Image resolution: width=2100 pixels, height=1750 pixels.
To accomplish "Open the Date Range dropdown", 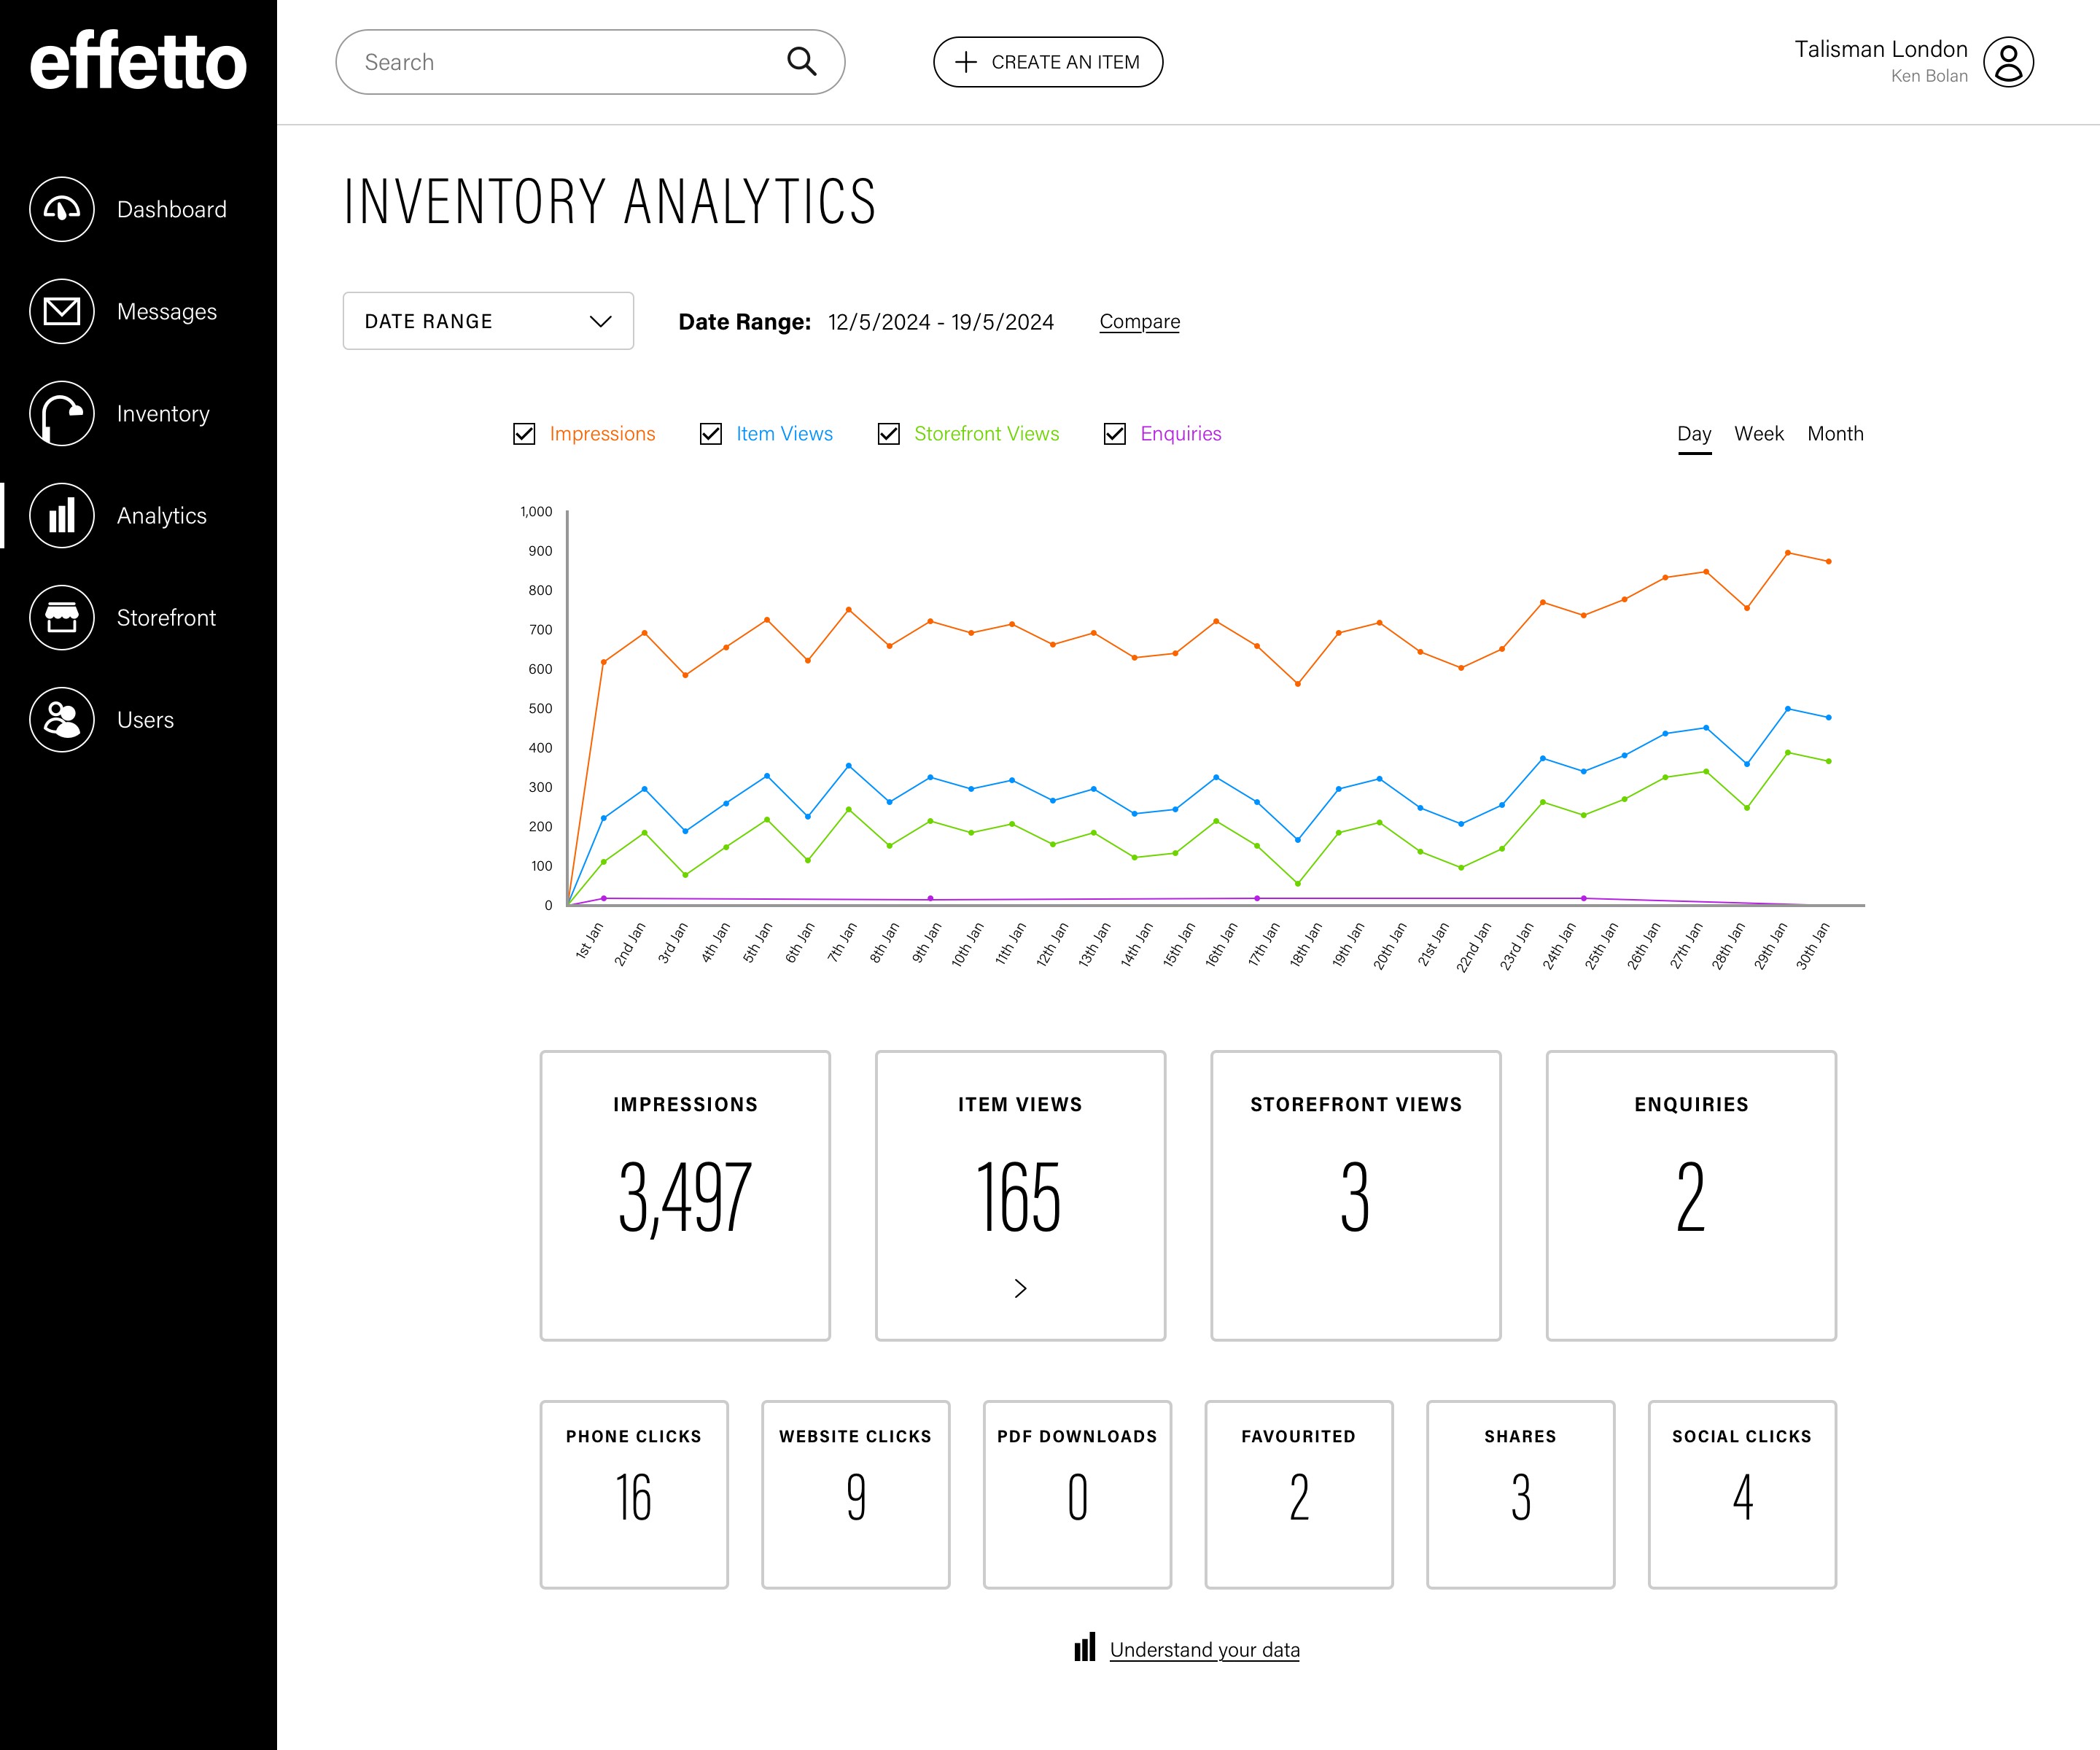I will point(488,321).
